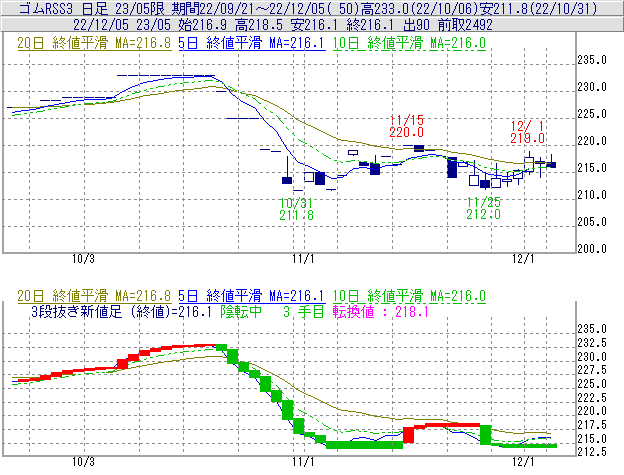Click lower chart 20日 終値平滑 MA=216.8 legend
This screenshot has width=624, height=475.
pos(94,296)
